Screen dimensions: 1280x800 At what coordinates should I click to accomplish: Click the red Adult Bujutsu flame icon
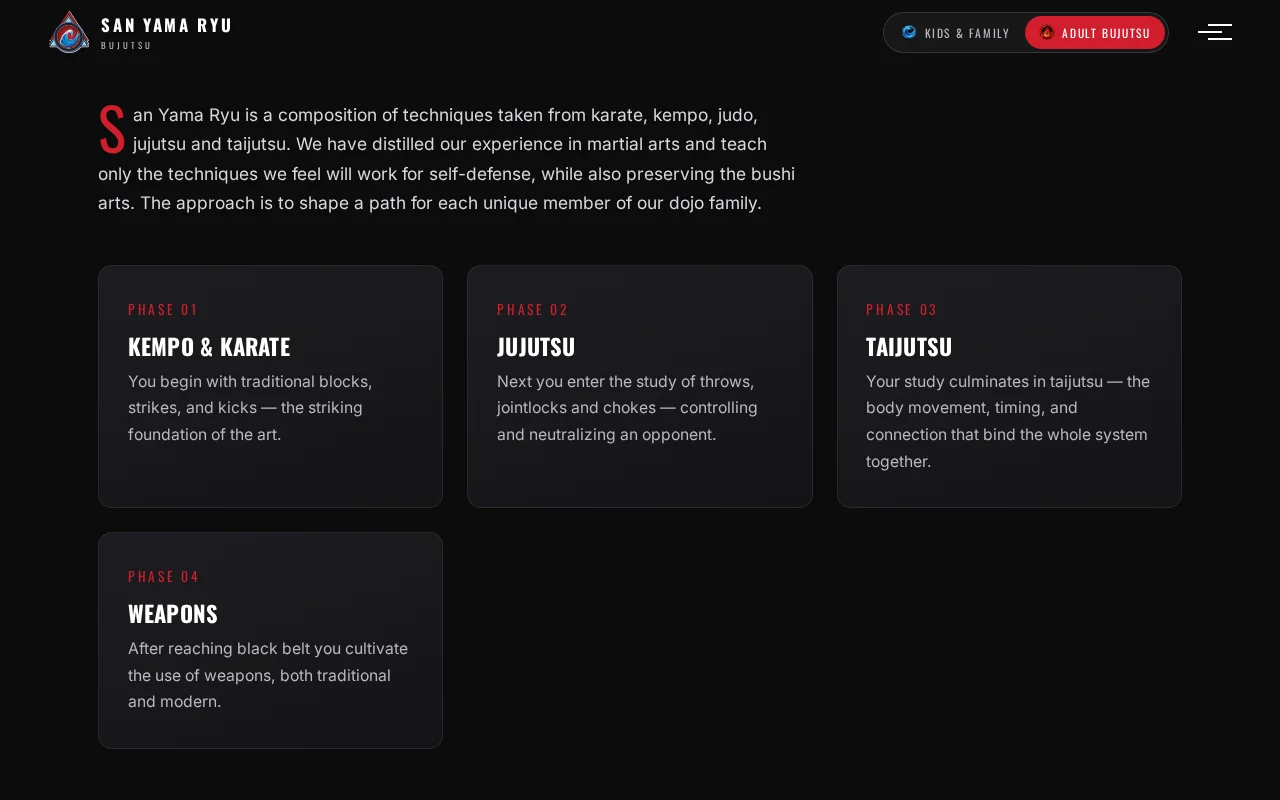1047,32
